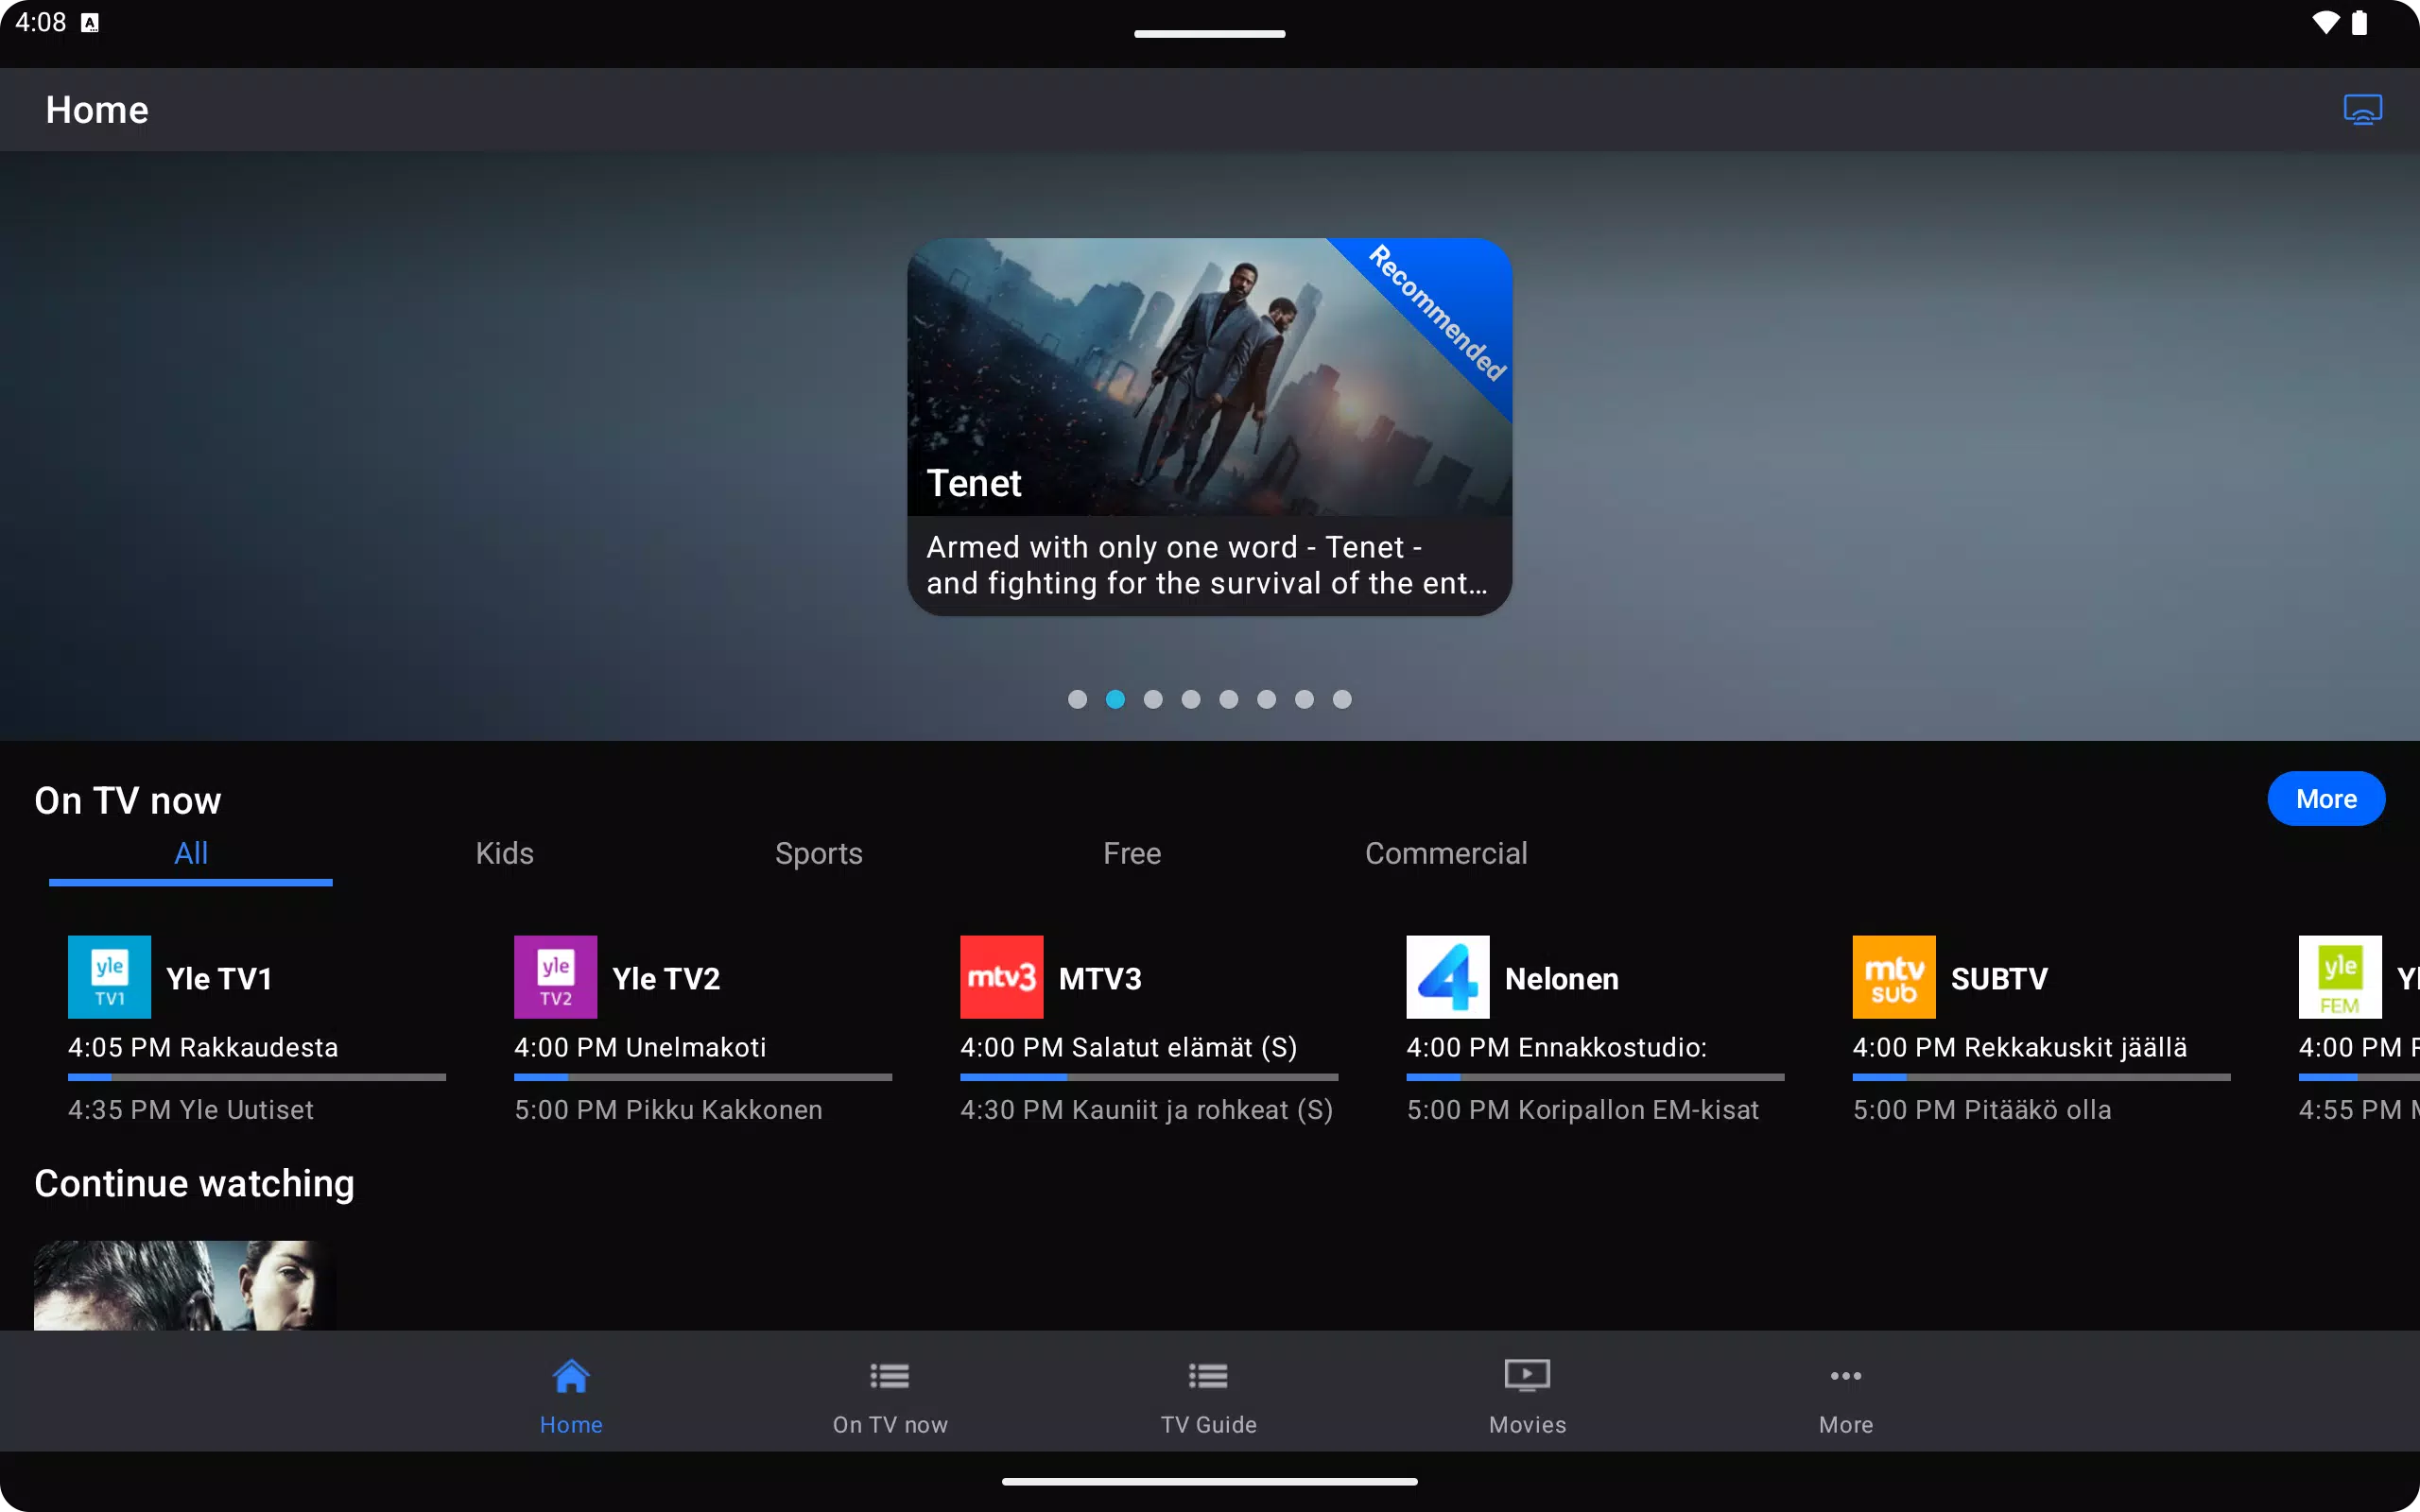2420x1512 pixels.
Task: Open the Yle TV2 channel logo
Action: coord(555,977)
